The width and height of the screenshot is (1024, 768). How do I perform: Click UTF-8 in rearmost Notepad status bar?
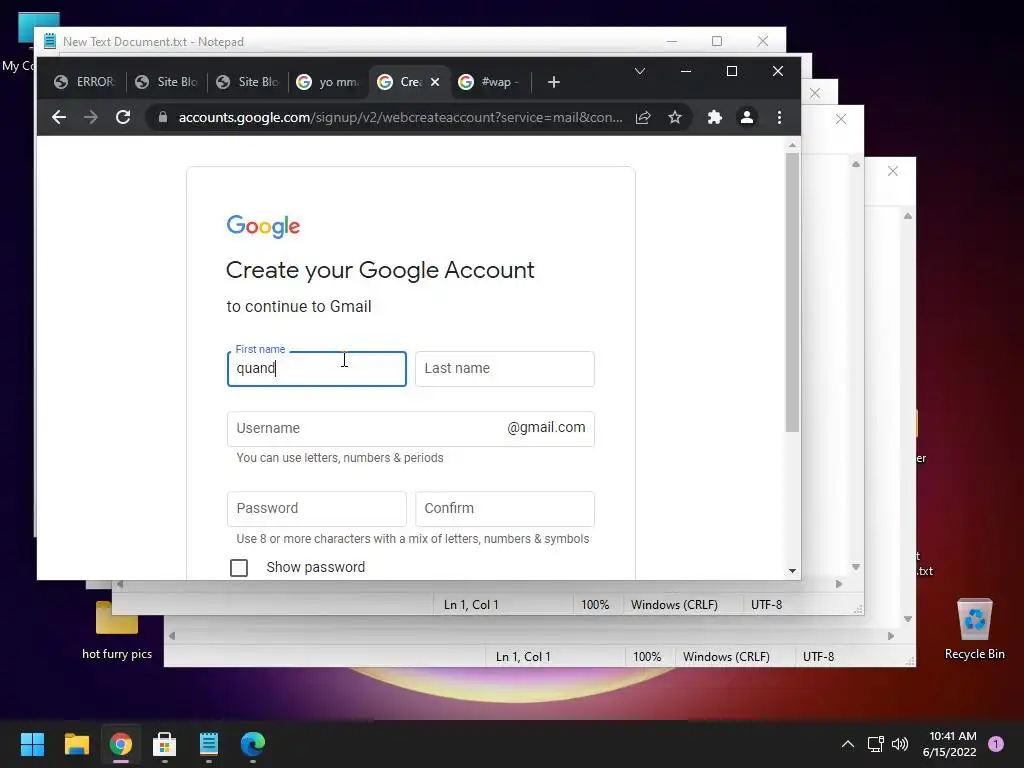click(818, 656)
